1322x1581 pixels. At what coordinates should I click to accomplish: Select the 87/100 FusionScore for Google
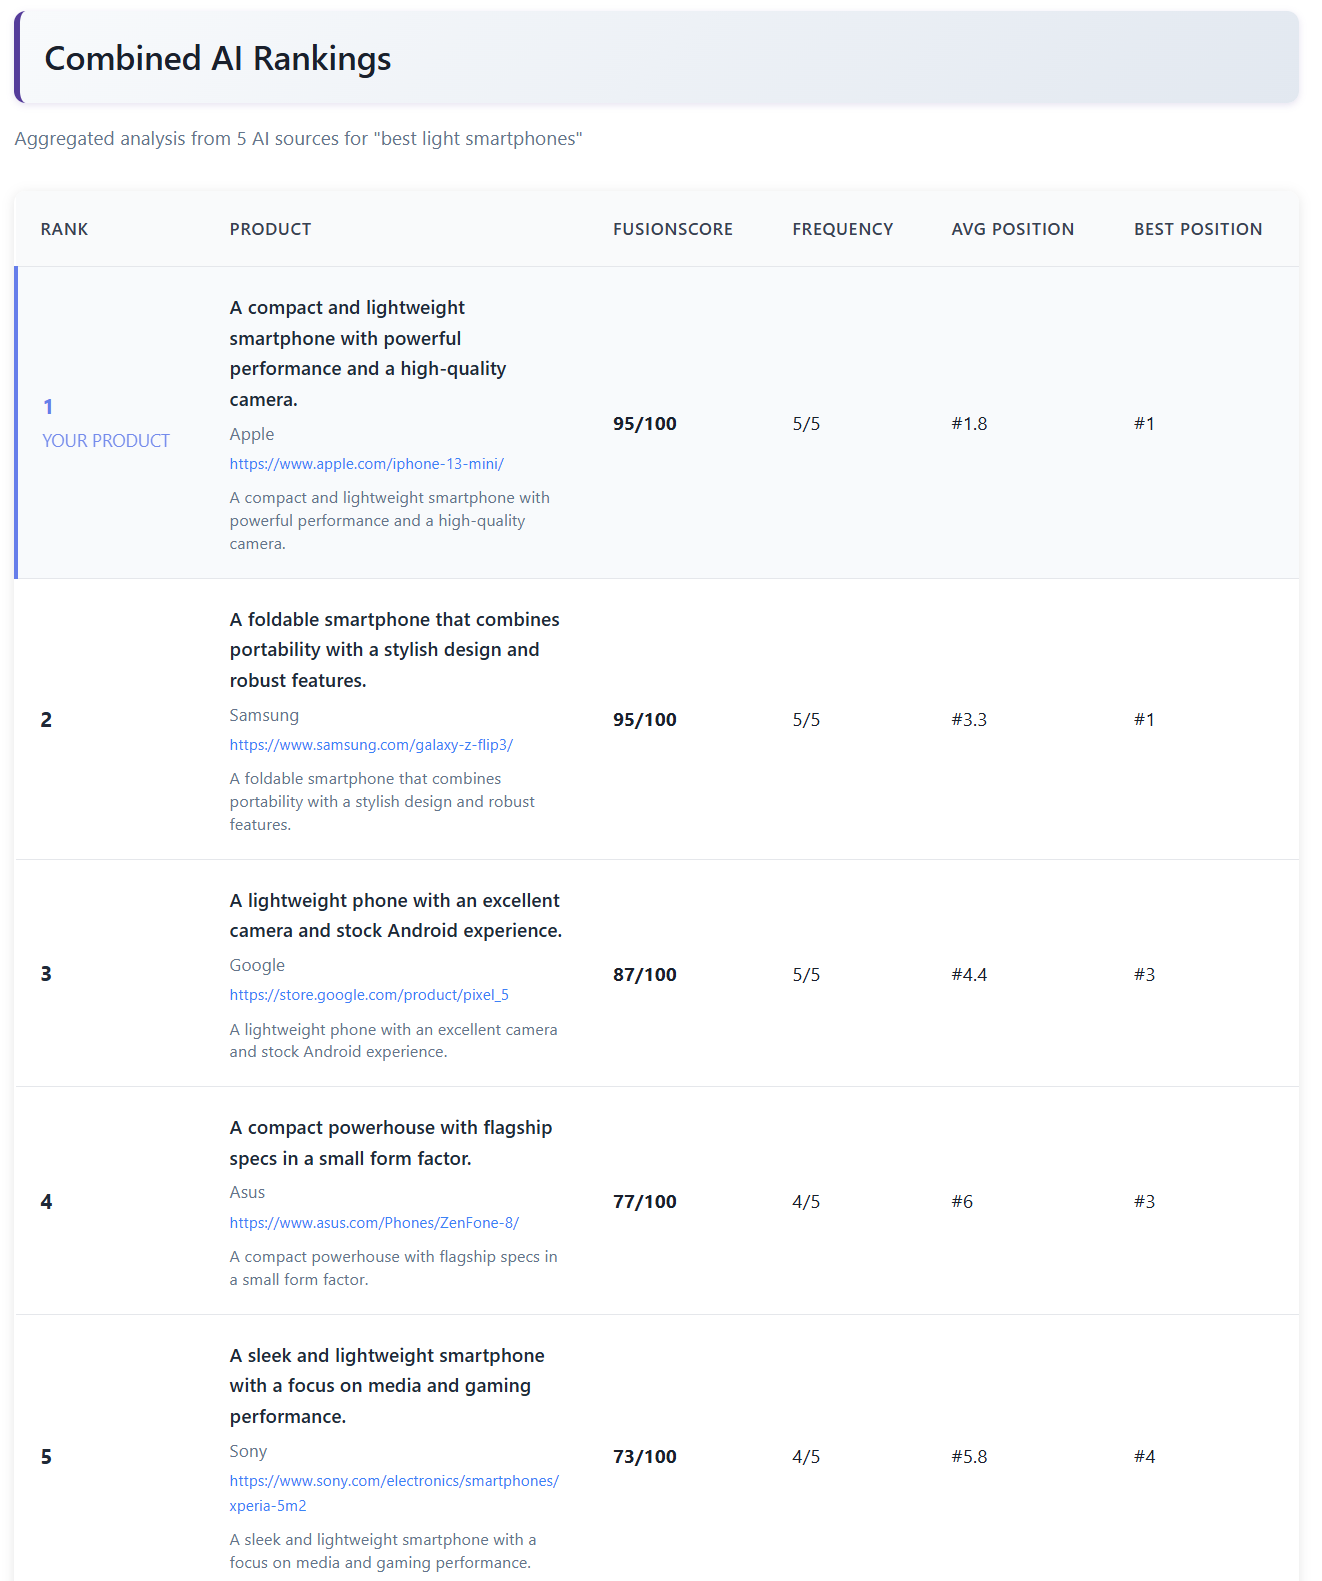[x=644, y=974]
